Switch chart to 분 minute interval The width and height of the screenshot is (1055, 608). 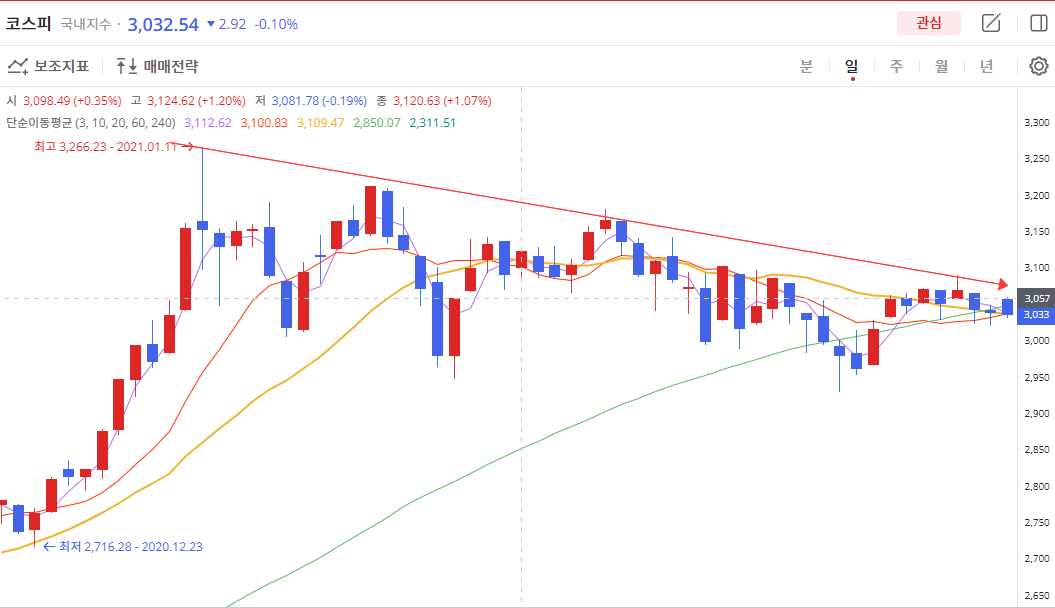click(806, 66)
